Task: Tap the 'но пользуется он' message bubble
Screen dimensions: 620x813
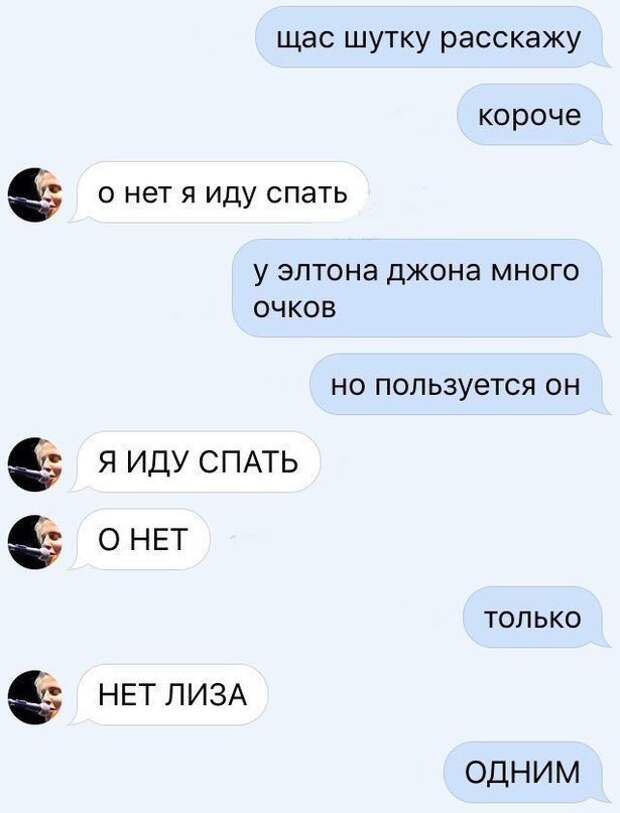Action: 459,384
